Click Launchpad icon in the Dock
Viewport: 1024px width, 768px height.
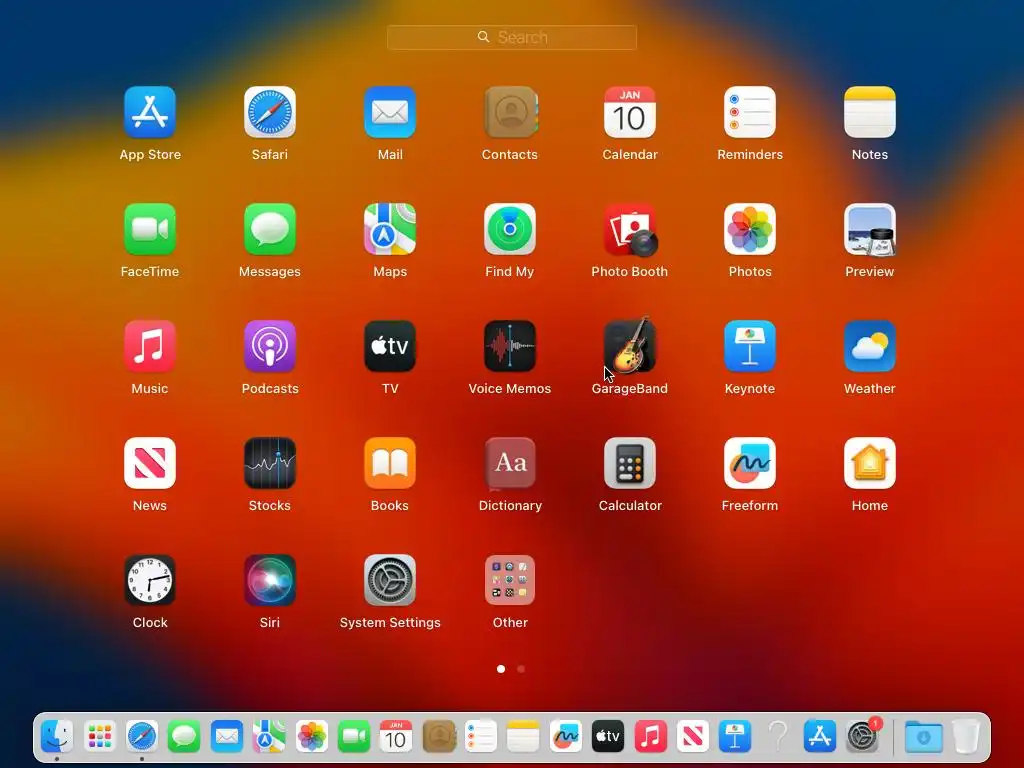(99, 737)
